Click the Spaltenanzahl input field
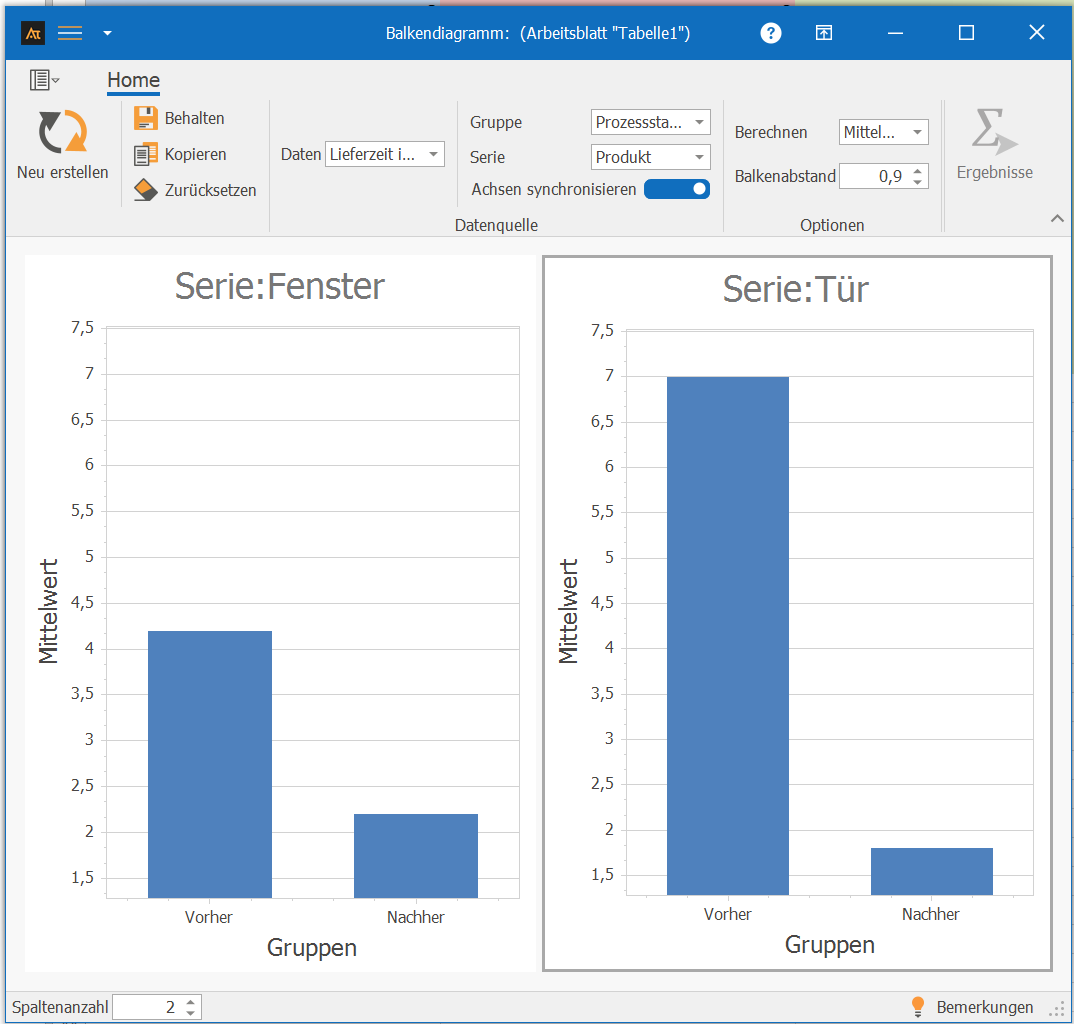 [147, 1007]
